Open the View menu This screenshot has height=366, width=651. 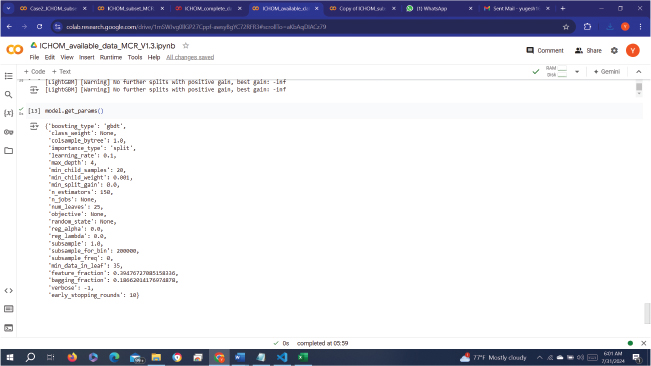[67, 57]
